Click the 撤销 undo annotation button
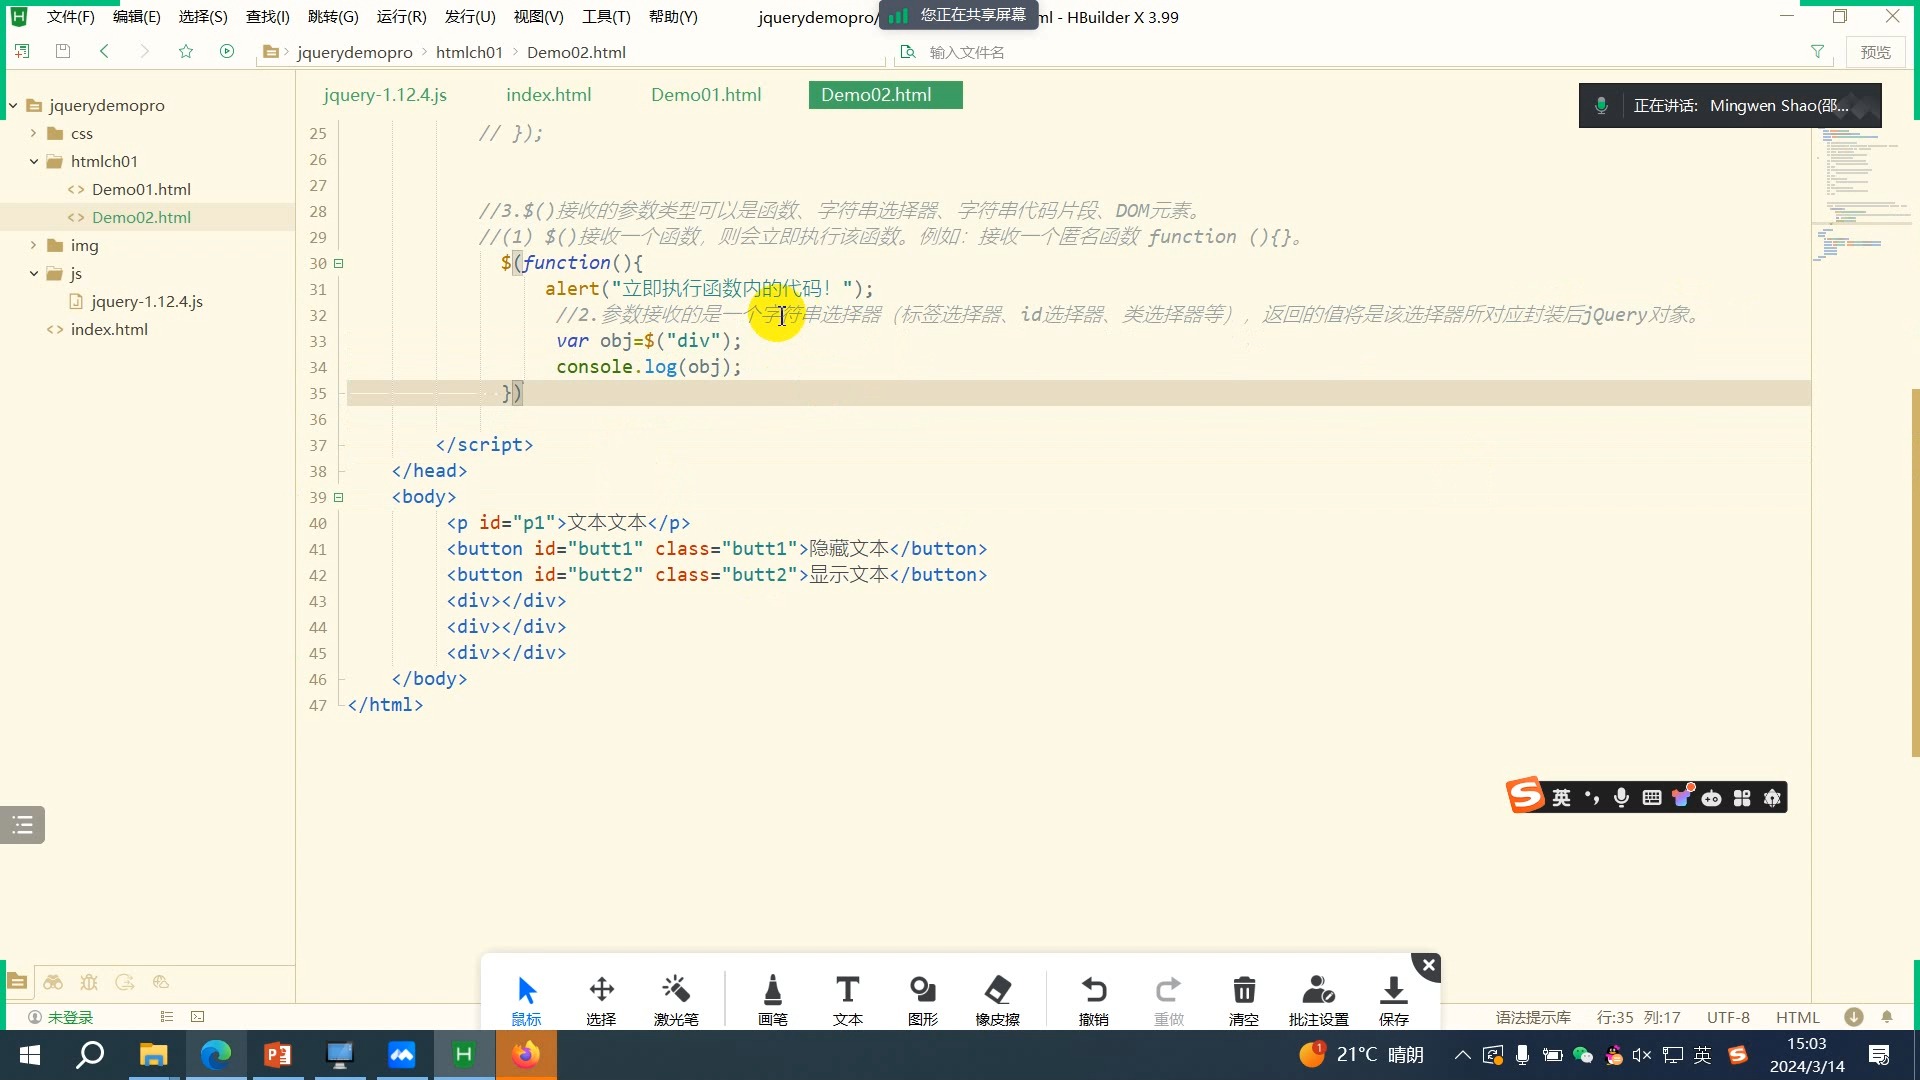The image size is (1920, 1080). coord(1093,1000)
